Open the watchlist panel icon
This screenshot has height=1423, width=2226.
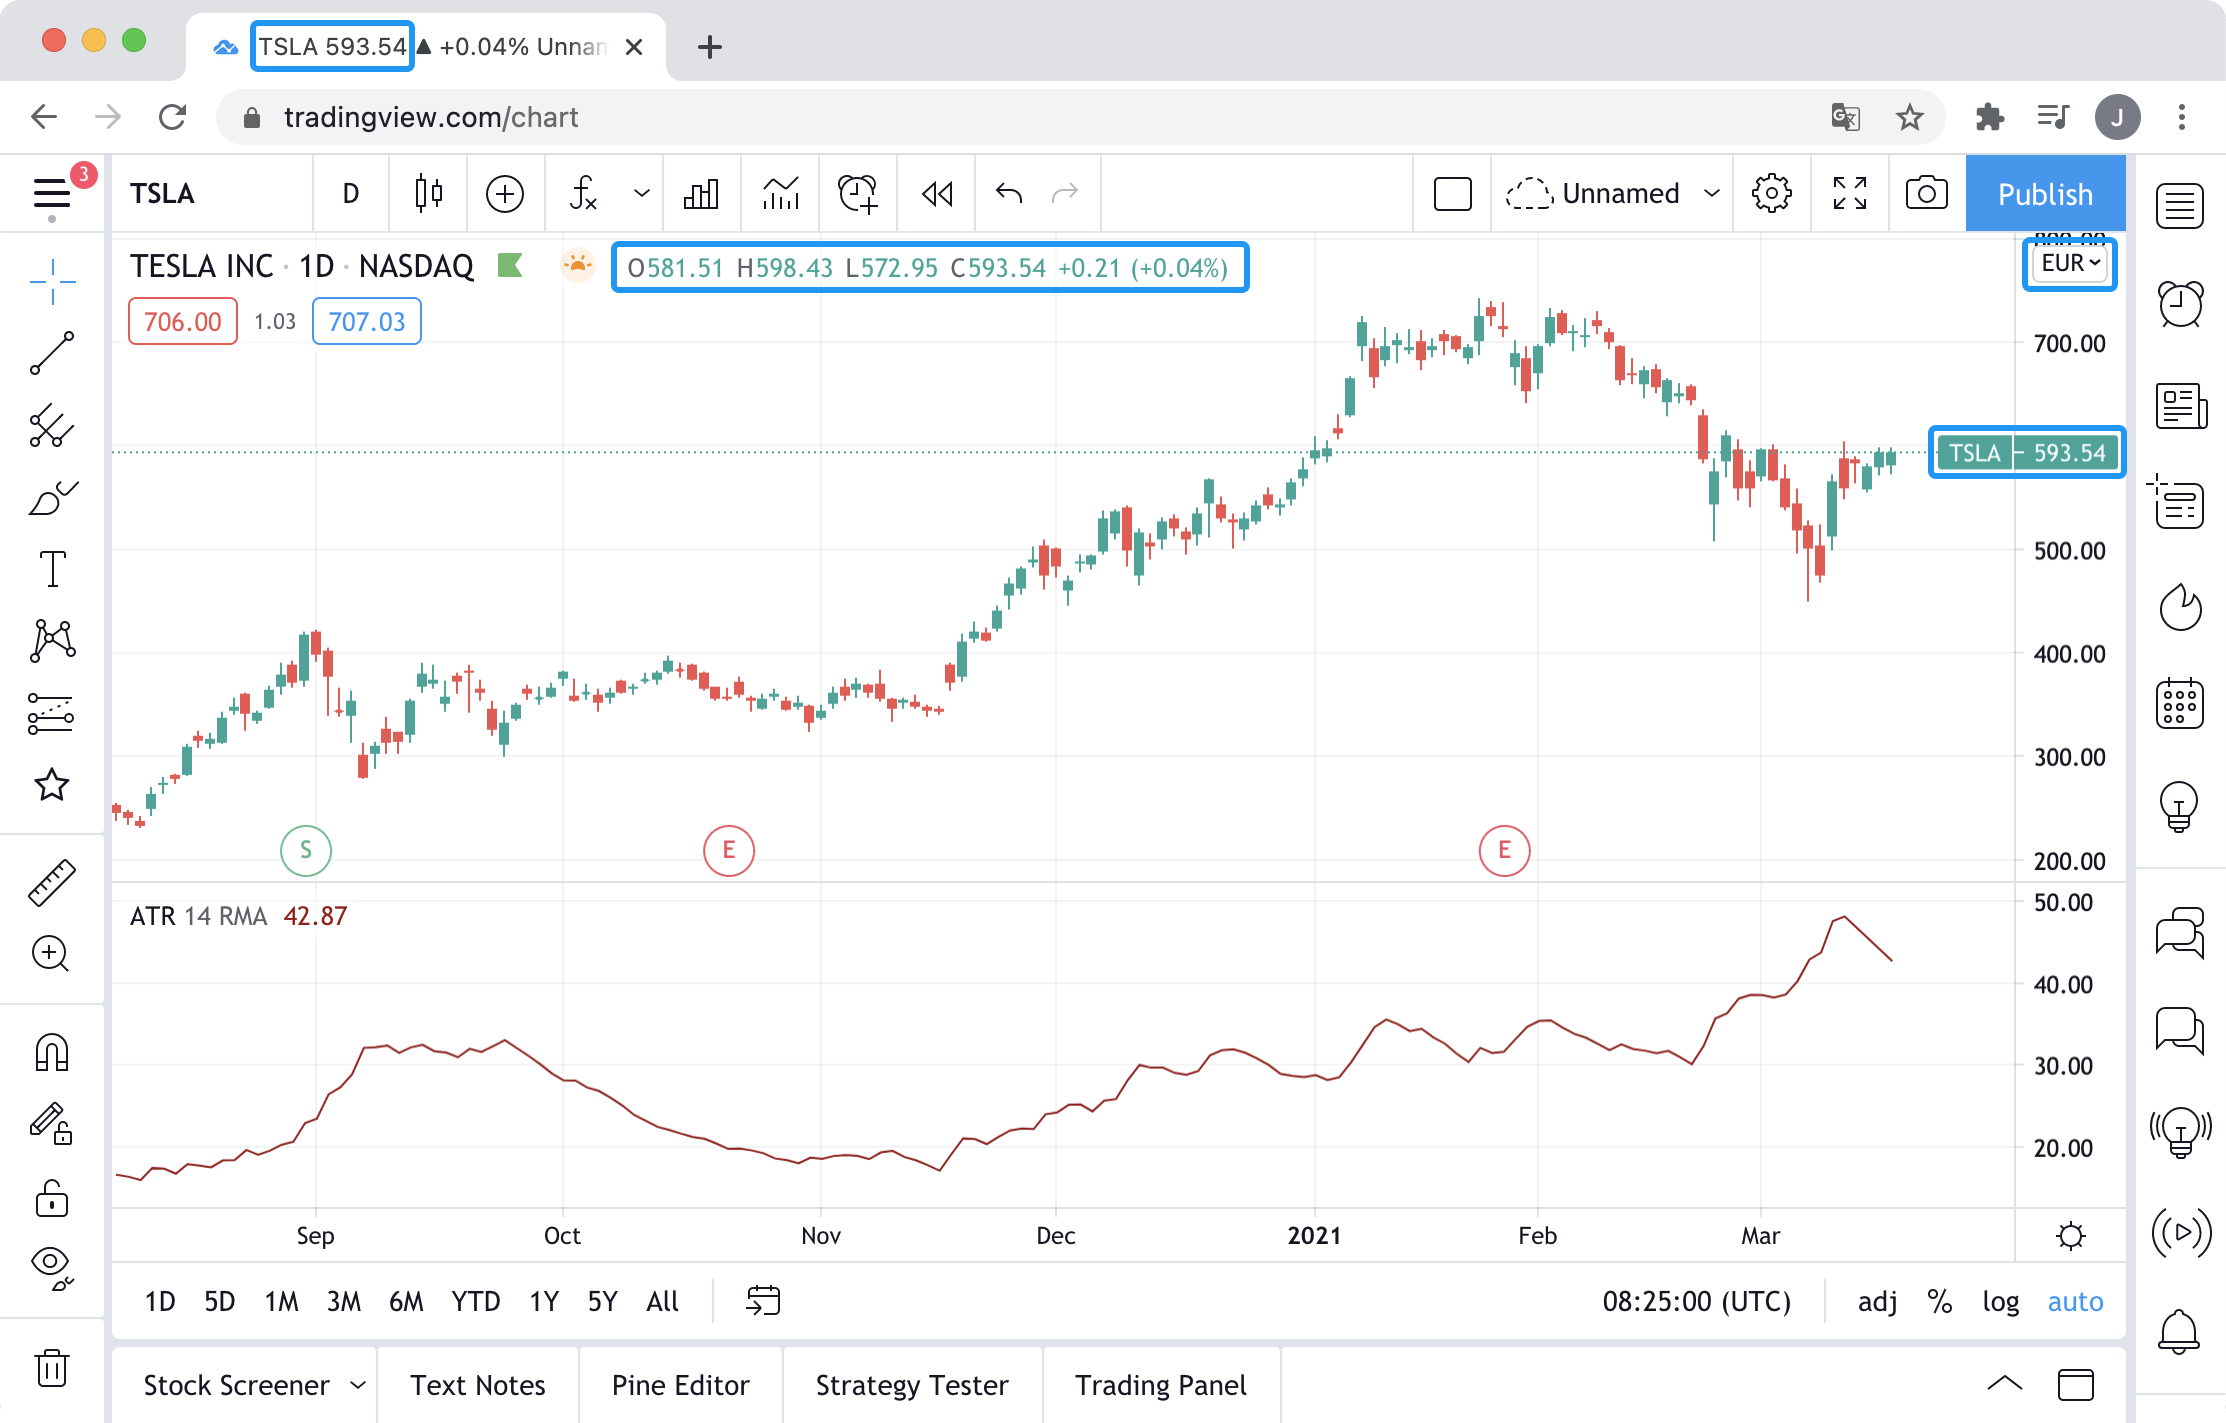coord(2180,206)
